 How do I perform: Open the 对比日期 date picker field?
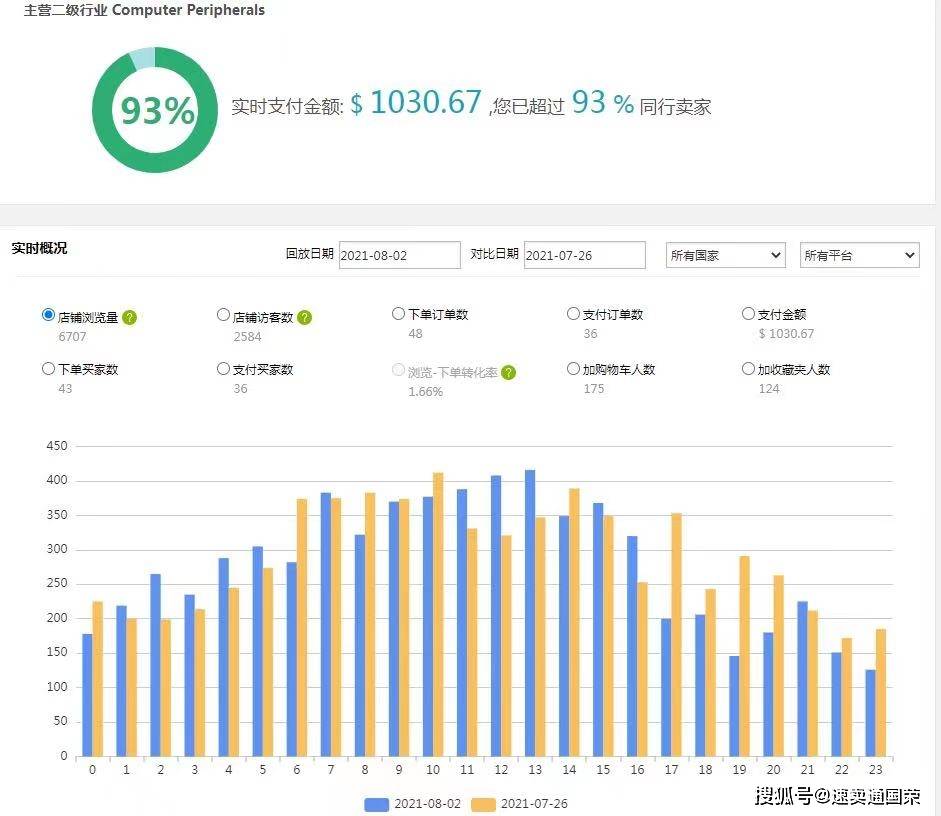point(584,255)
